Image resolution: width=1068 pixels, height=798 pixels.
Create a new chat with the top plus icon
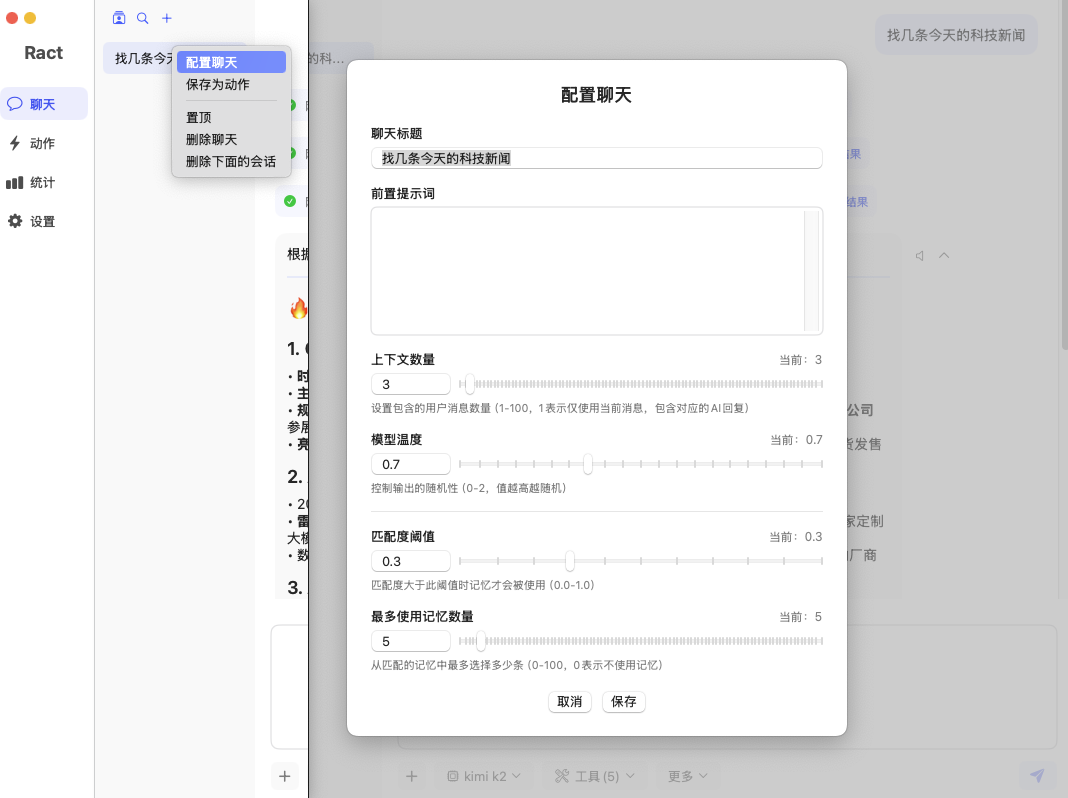coord(167,18)
